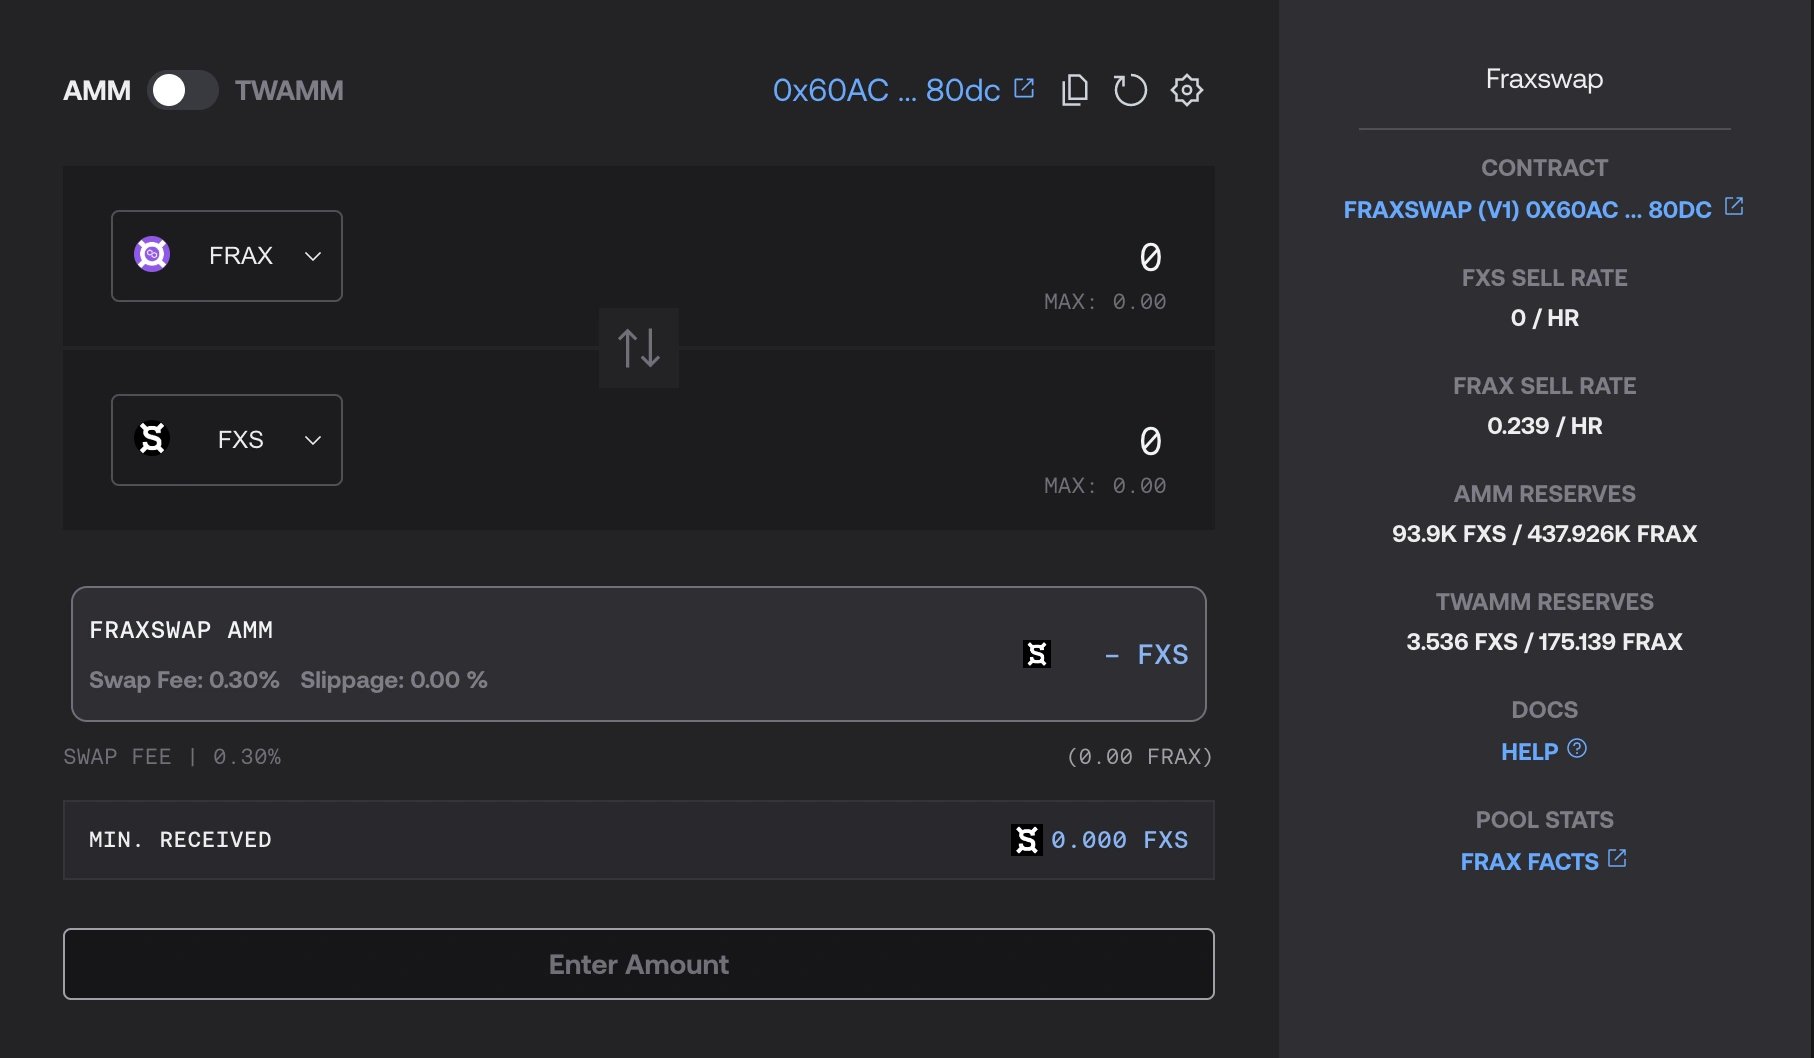Click the question mark icon beside HELP

click(1577, 748)
